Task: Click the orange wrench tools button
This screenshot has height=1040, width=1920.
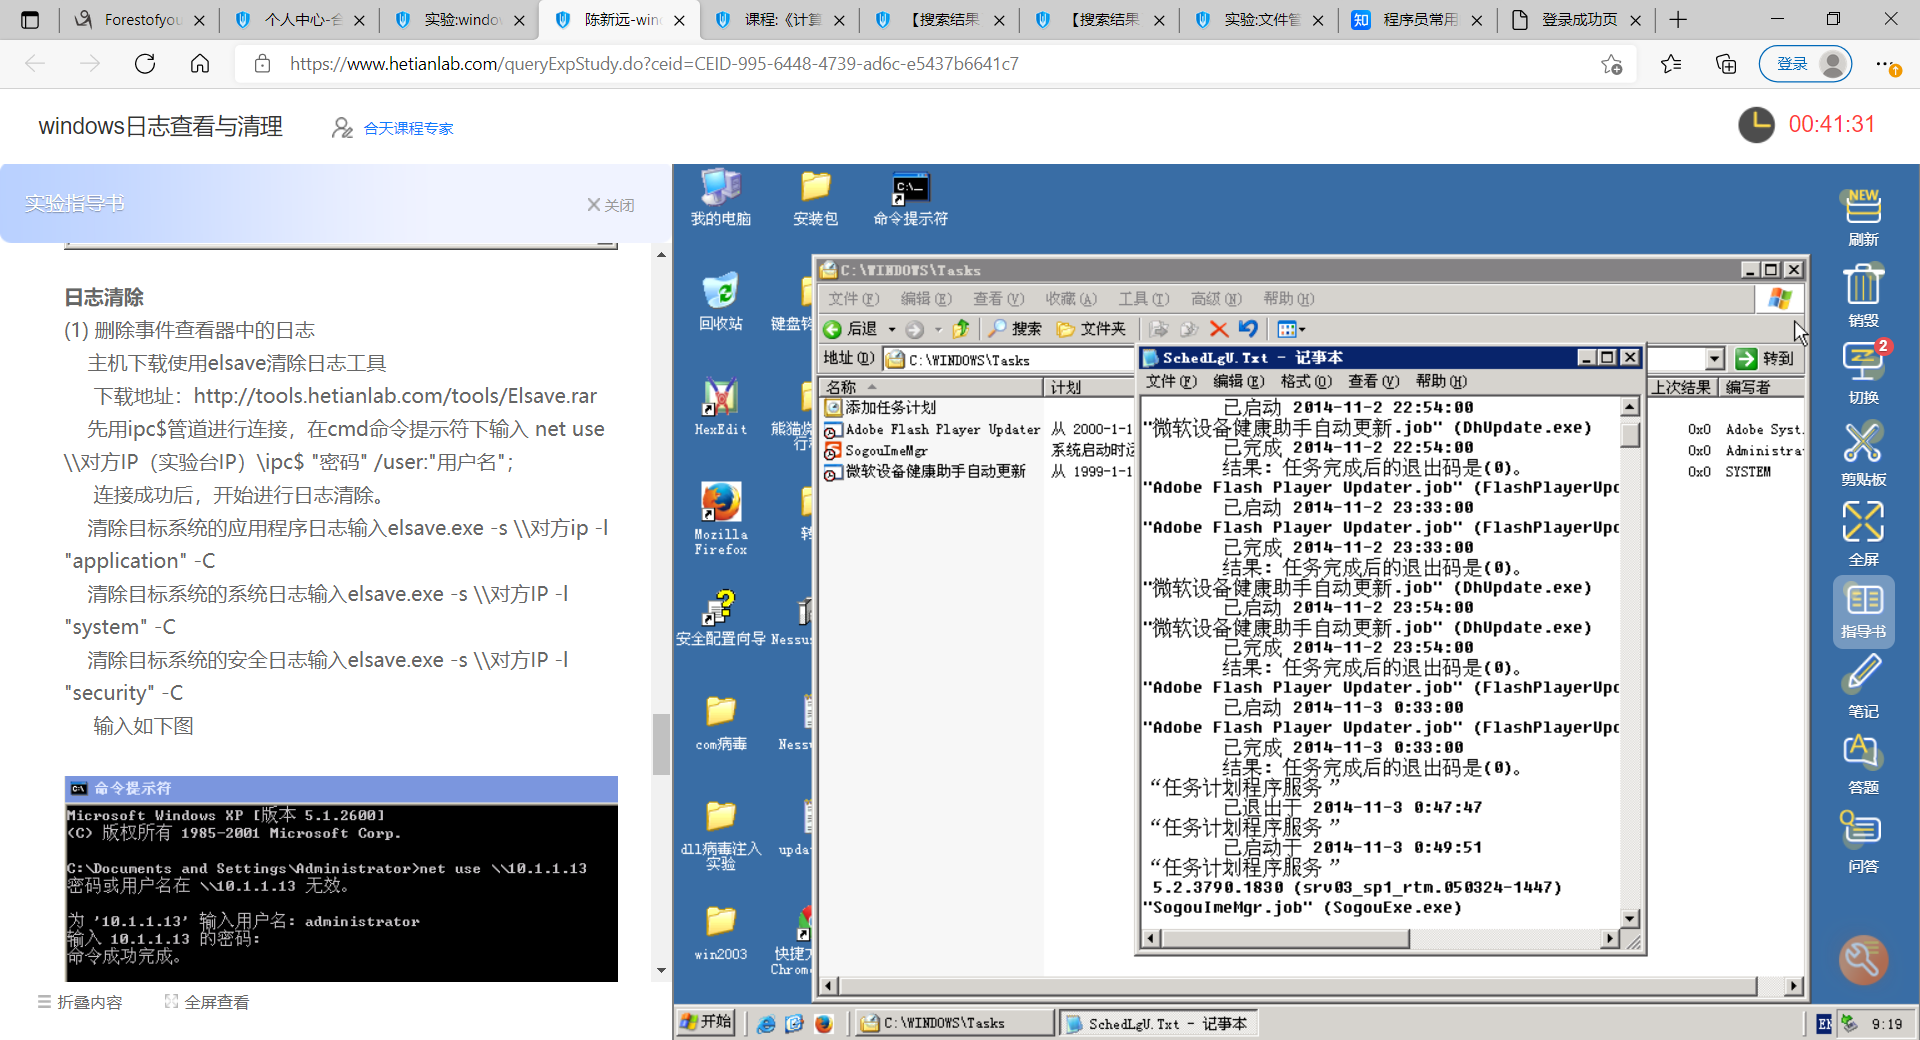Action: pos(1864,960)
